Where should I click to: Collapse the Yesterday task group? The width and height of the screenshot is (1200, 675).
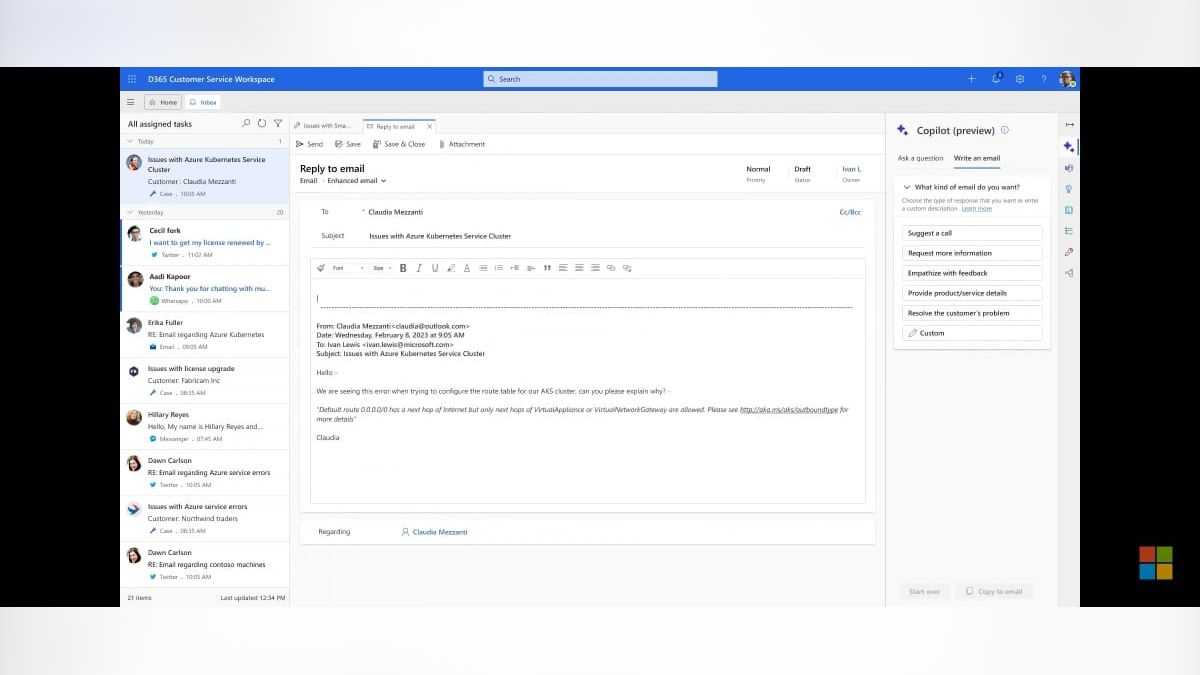point(129,212)
